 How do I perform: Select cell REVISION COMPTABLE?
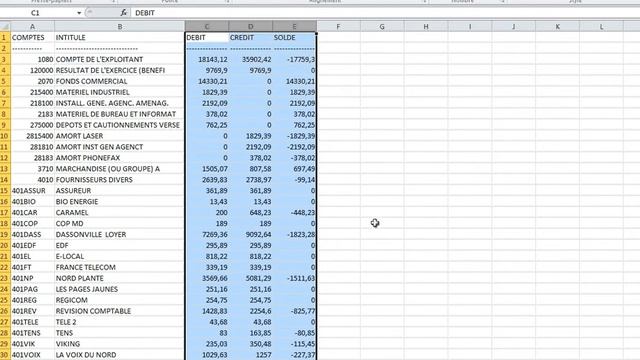point(120,311)
